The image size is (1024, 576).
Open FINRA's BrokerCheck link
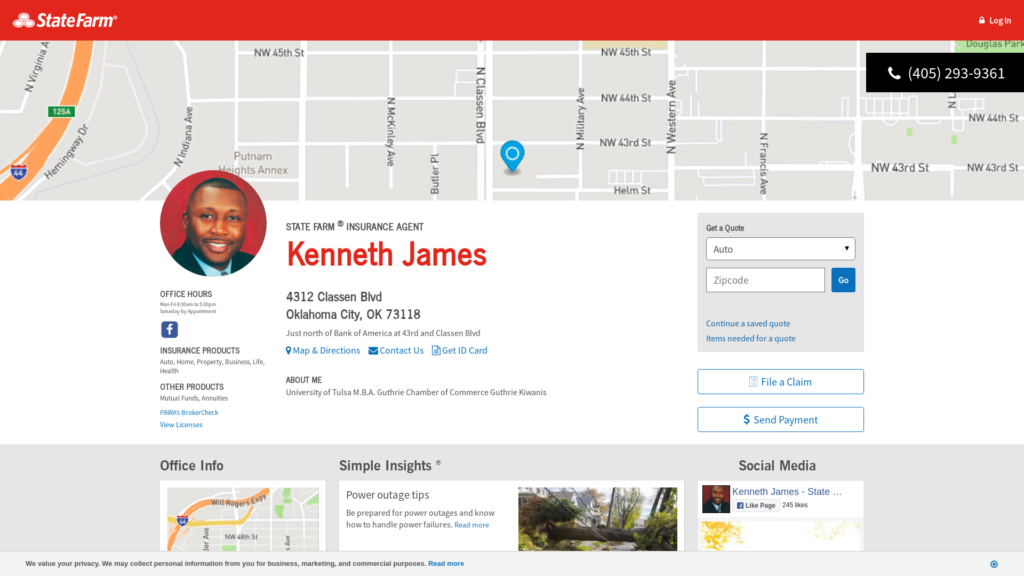click(x=189, y=412)
